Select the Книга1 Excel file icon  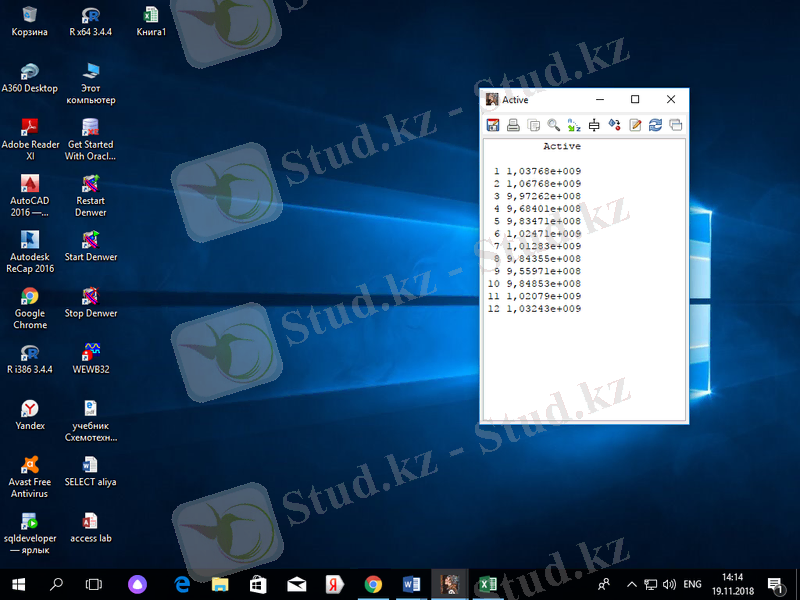(151, 20)
